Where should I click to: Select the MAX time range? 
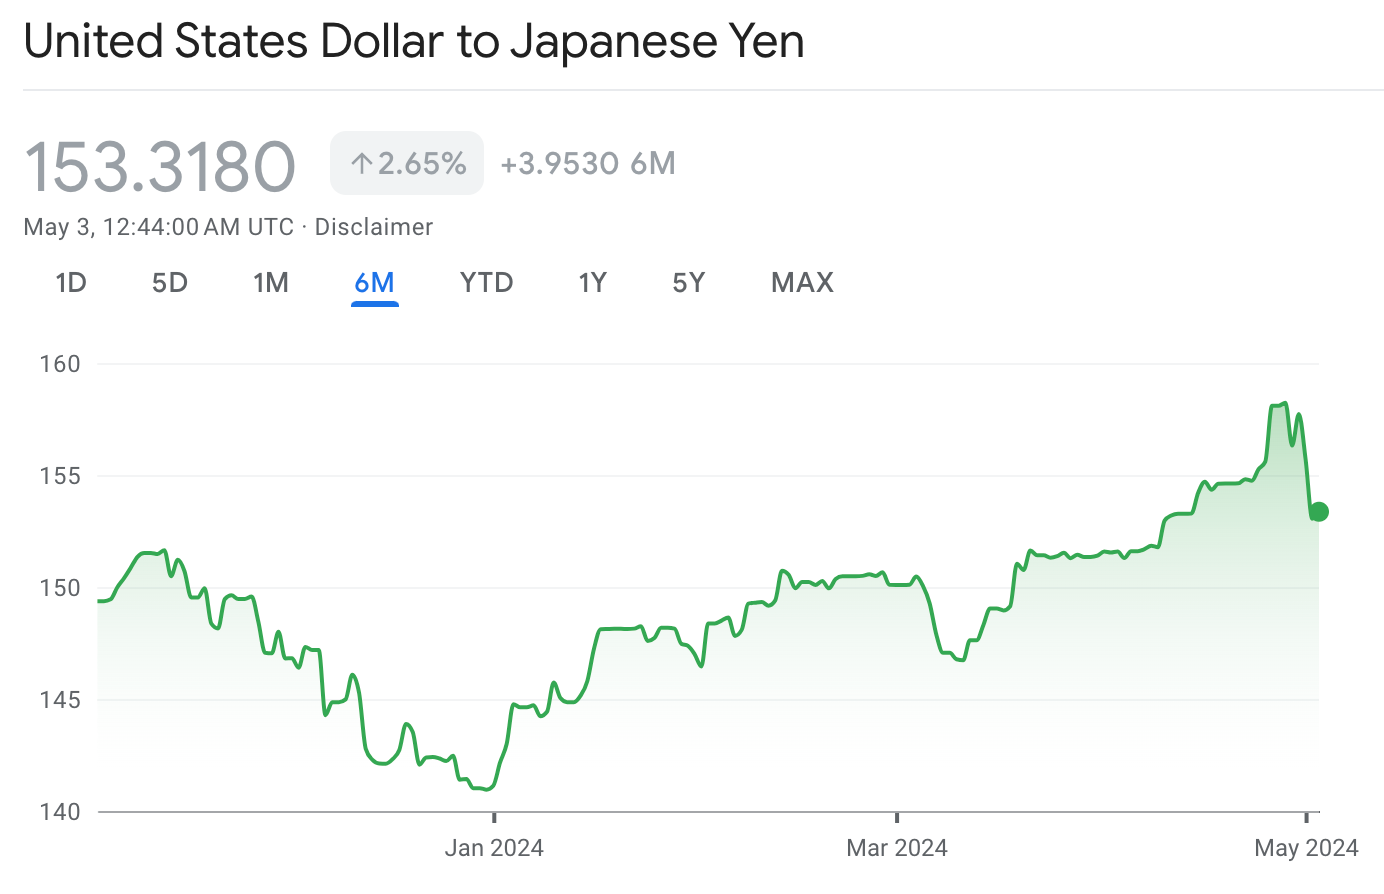click(x=801, y=283)
